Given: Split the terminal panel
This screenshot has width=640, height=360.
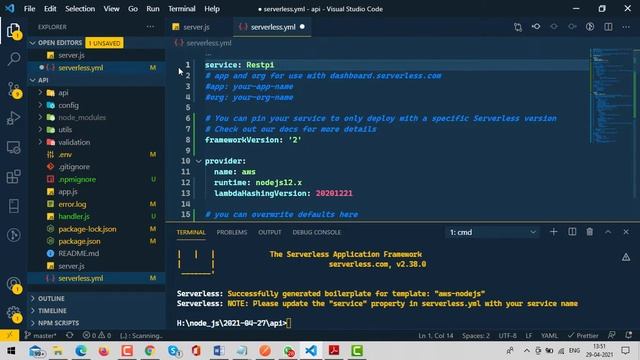Looking at the screenshot, I should coord(572,232).
